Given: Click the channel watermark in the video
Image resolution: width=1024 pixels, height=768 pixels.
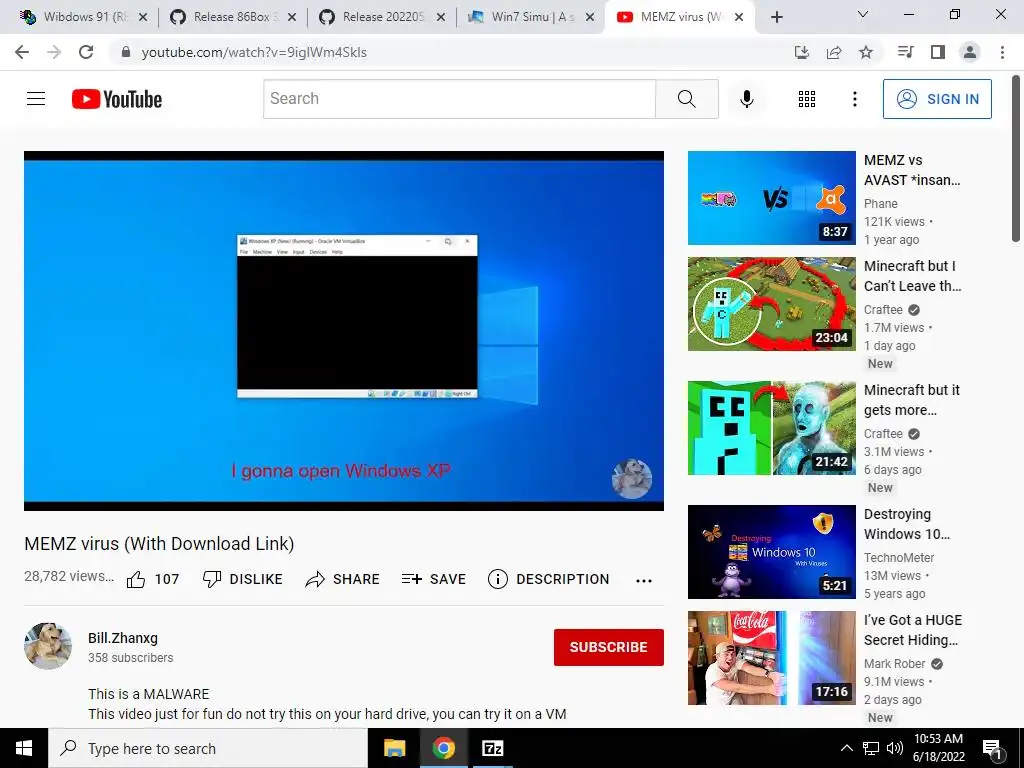Looking at the screenshot, I should [632, 479].
